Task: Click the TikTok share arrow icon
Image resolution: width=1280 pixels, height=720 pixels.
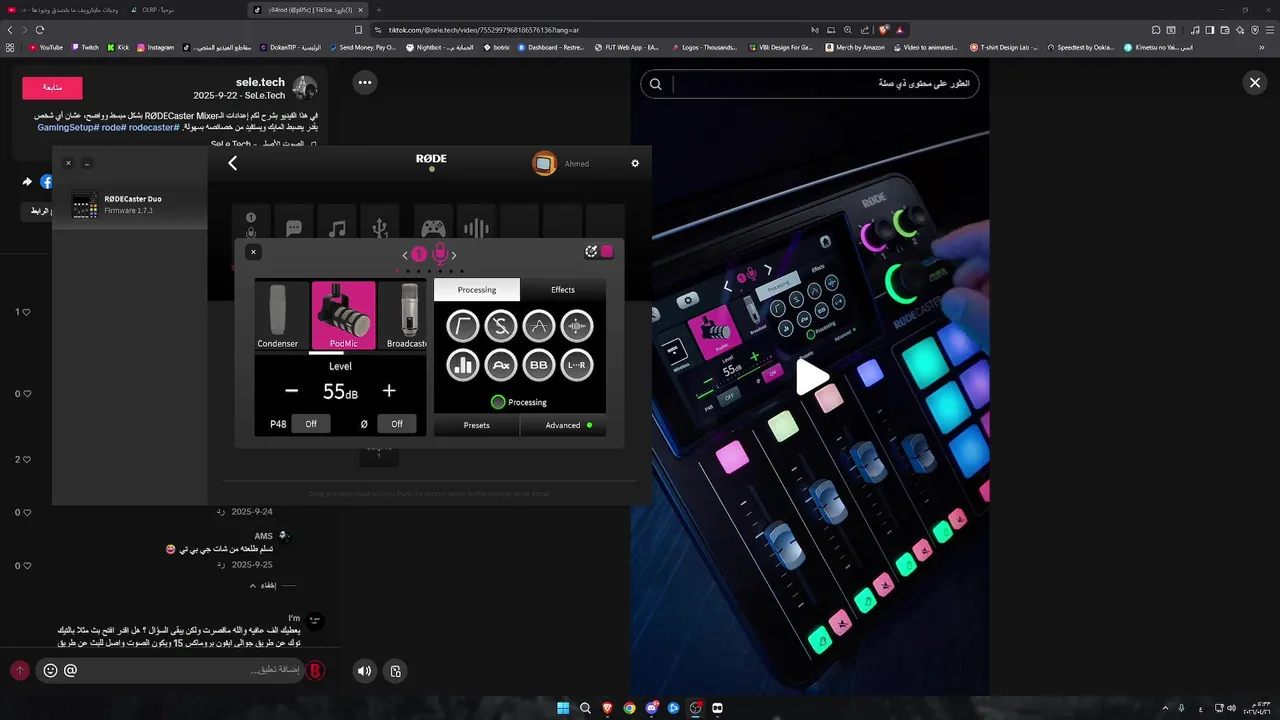Action: (27, 182)
